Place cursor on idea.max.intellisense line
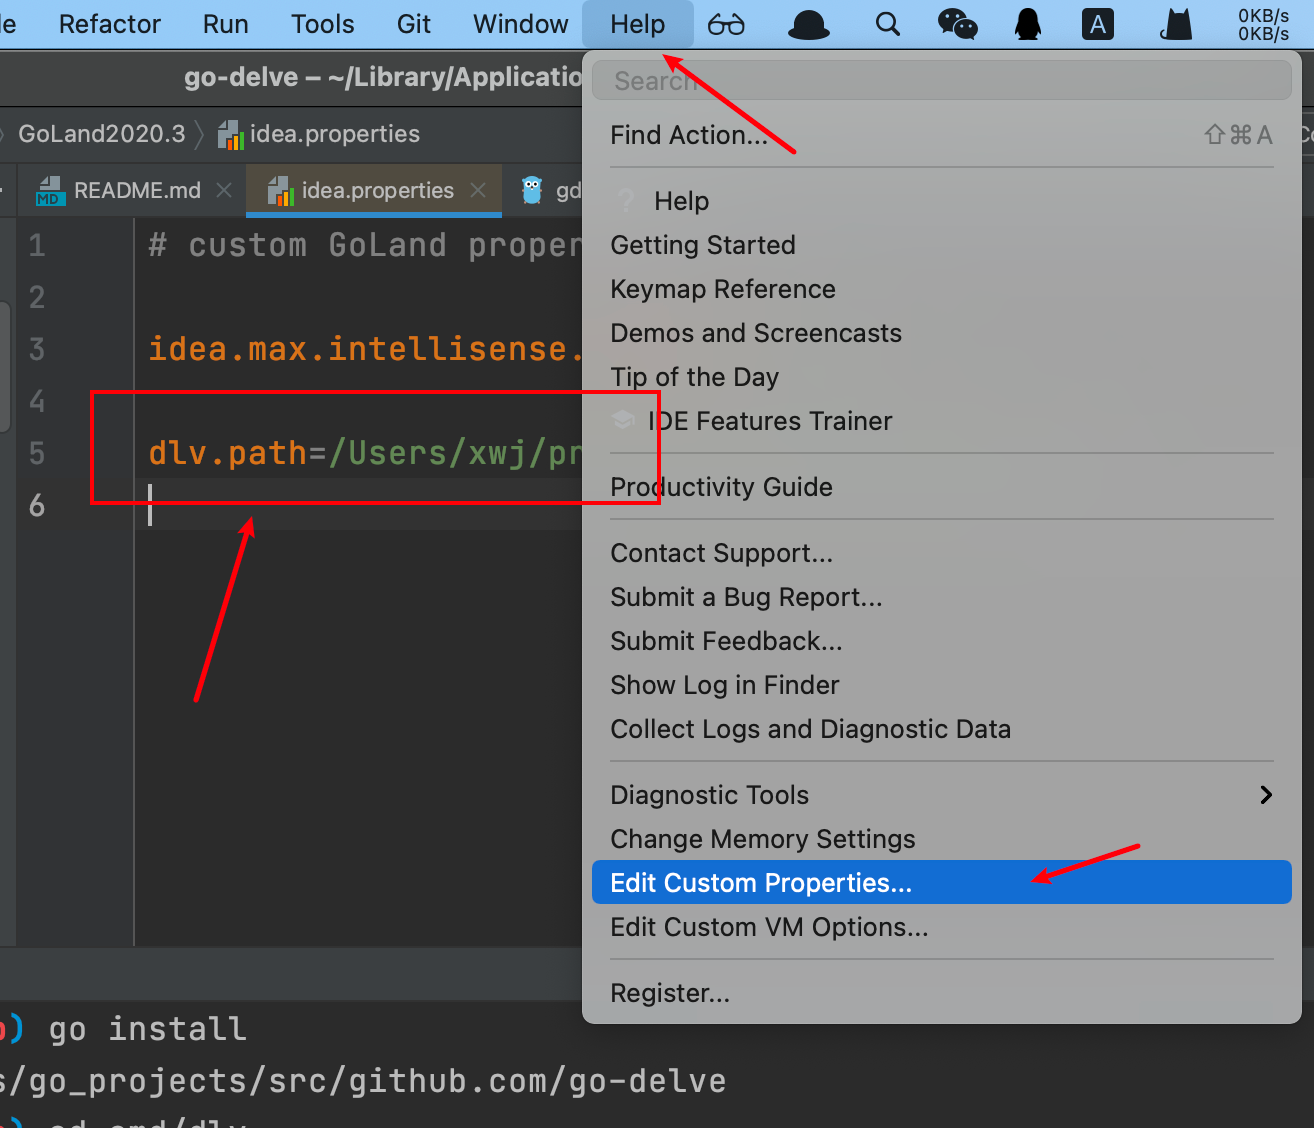The image size is (1314, 1128). coord(364,349)
